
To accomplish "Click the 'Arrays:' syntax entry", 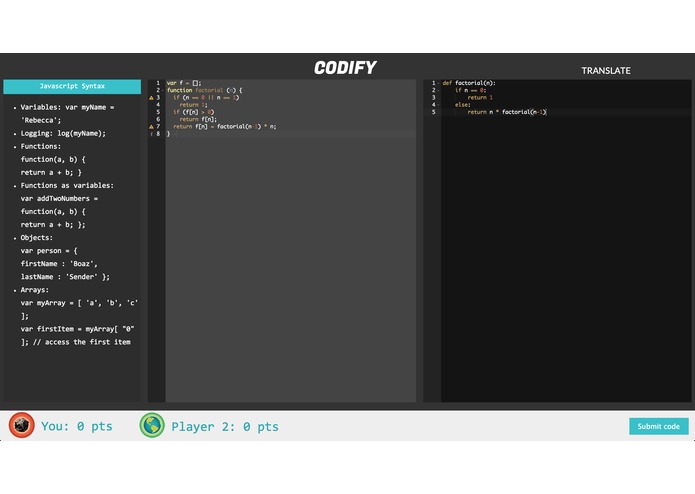I will pyautogui.click(x=35, y=290).
